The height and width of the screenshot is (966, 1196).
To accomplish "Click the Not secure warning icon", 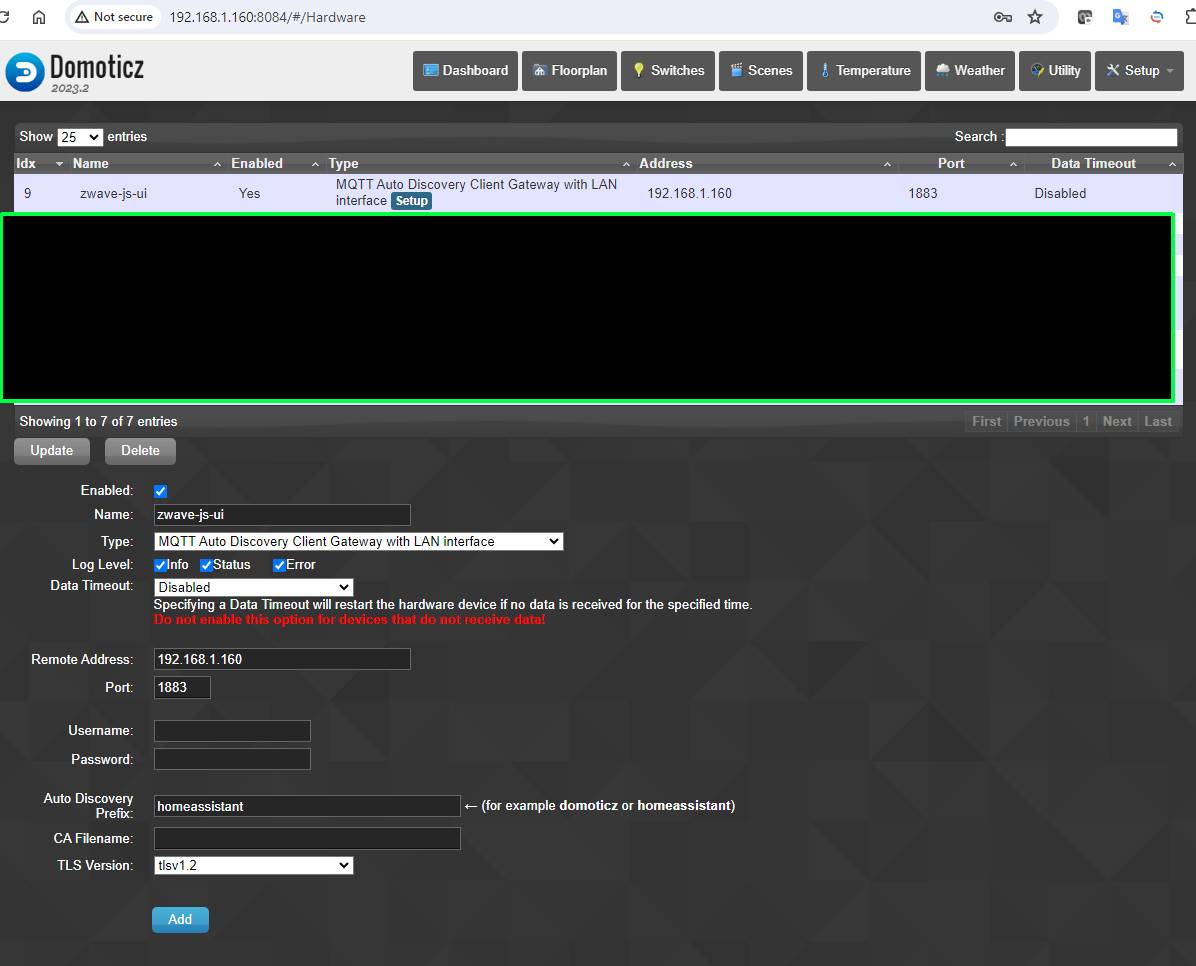I will (82, 17).
